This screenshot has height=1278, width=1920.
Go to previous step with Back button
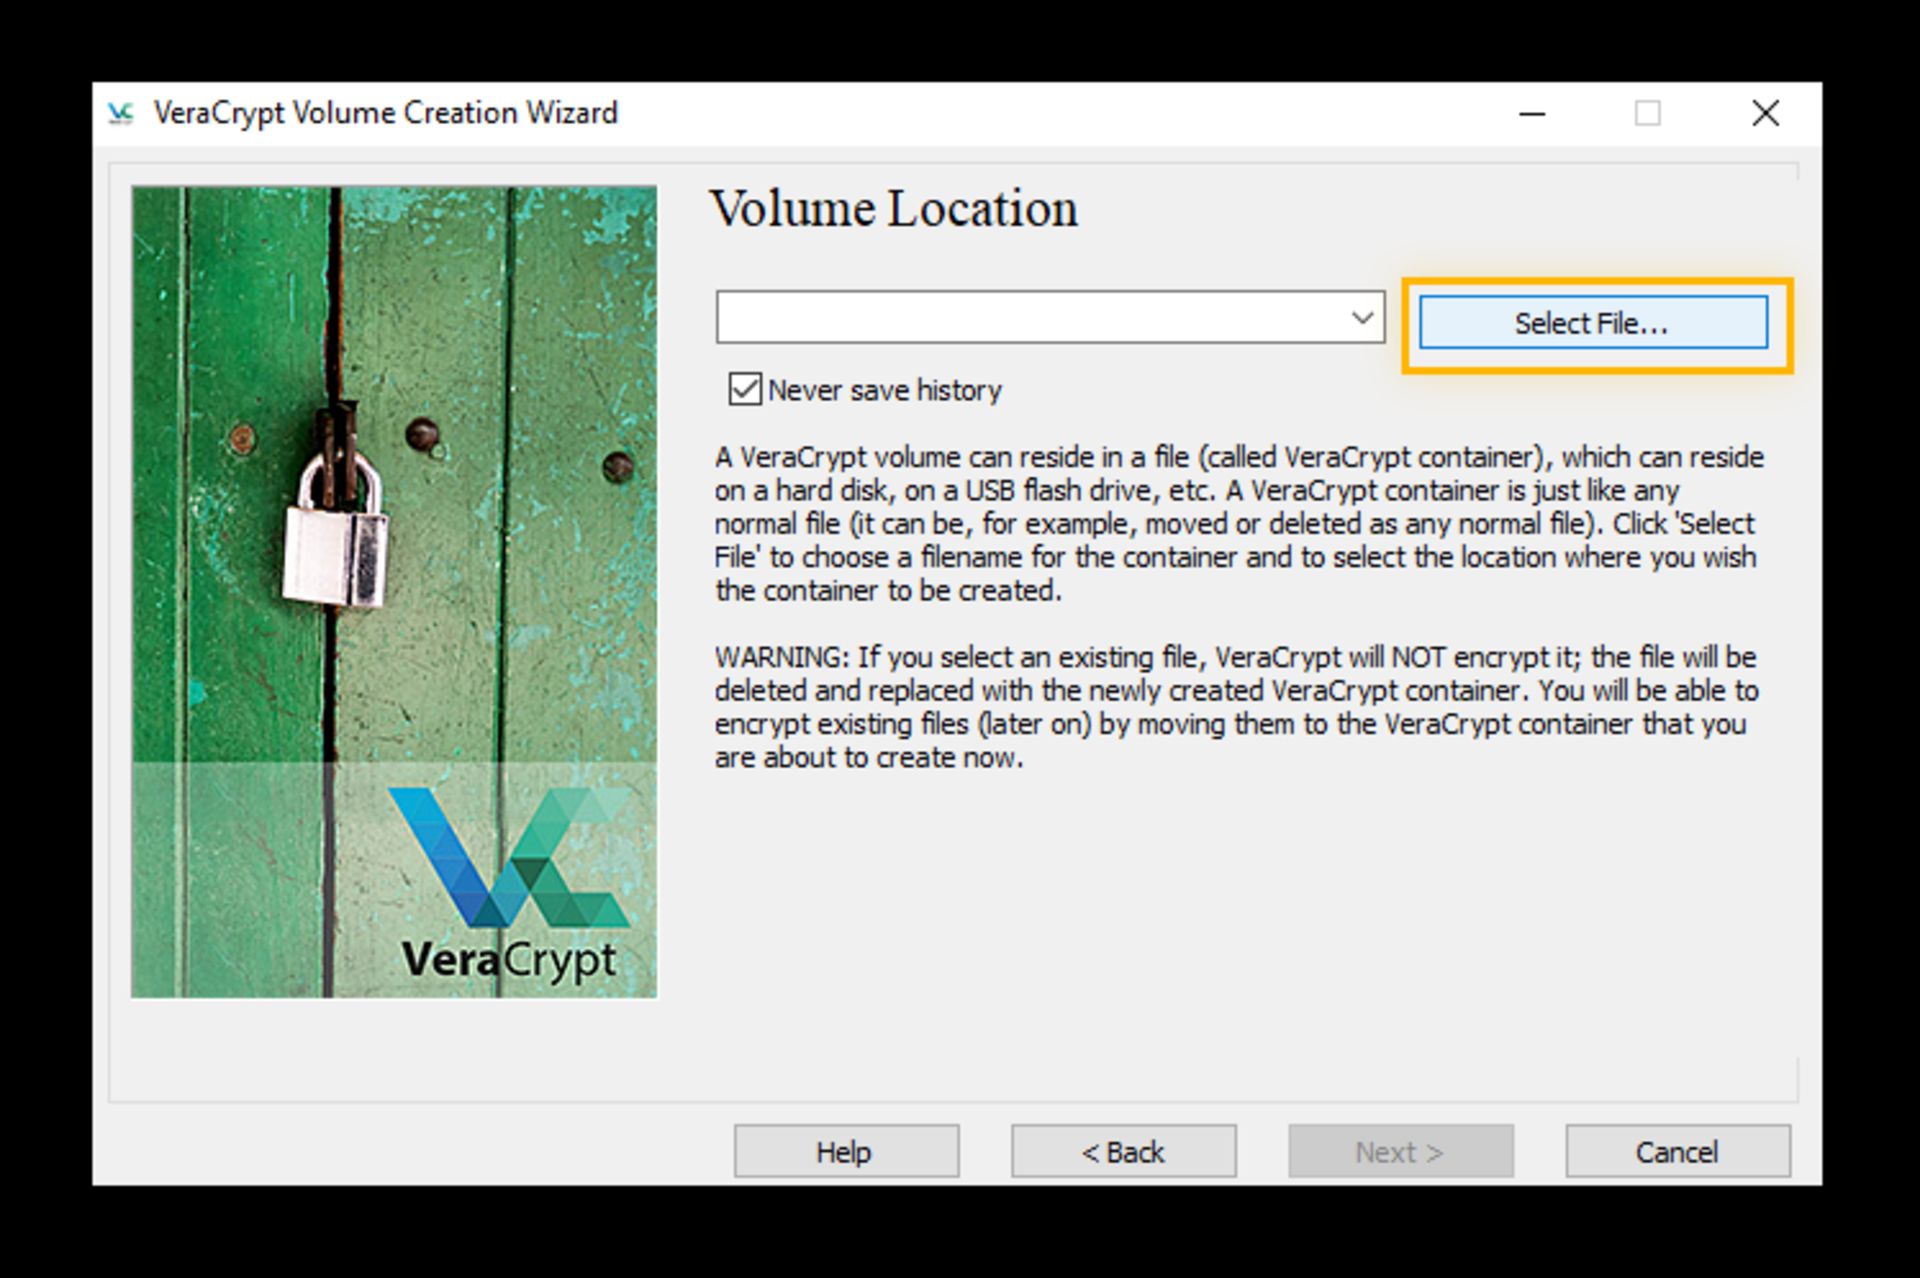point(1123,1152)
